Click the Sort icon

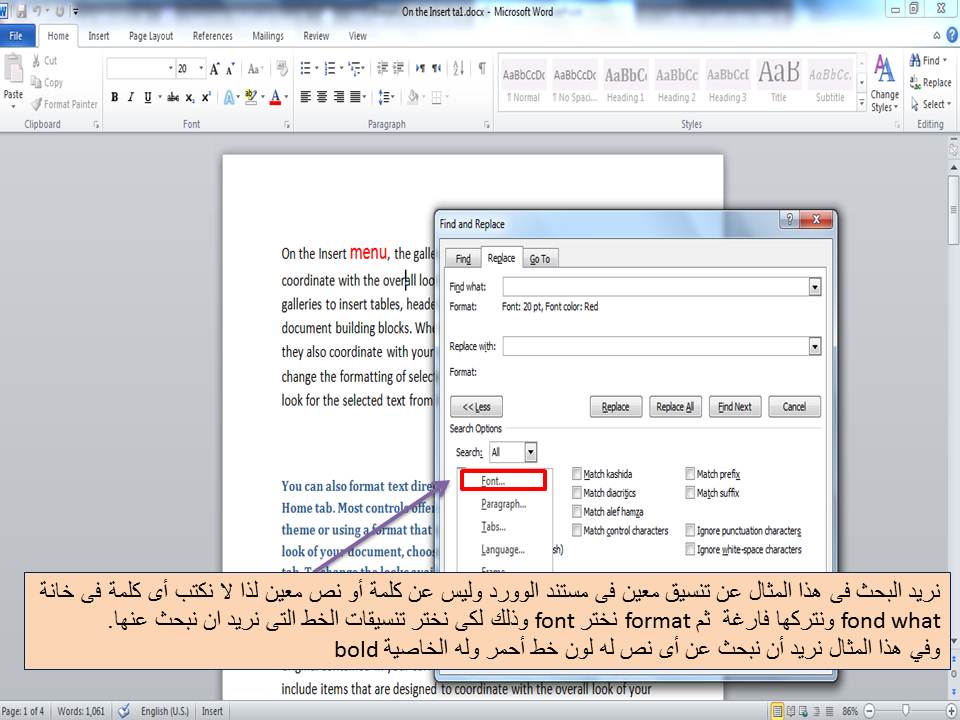(x=459, y=69)
